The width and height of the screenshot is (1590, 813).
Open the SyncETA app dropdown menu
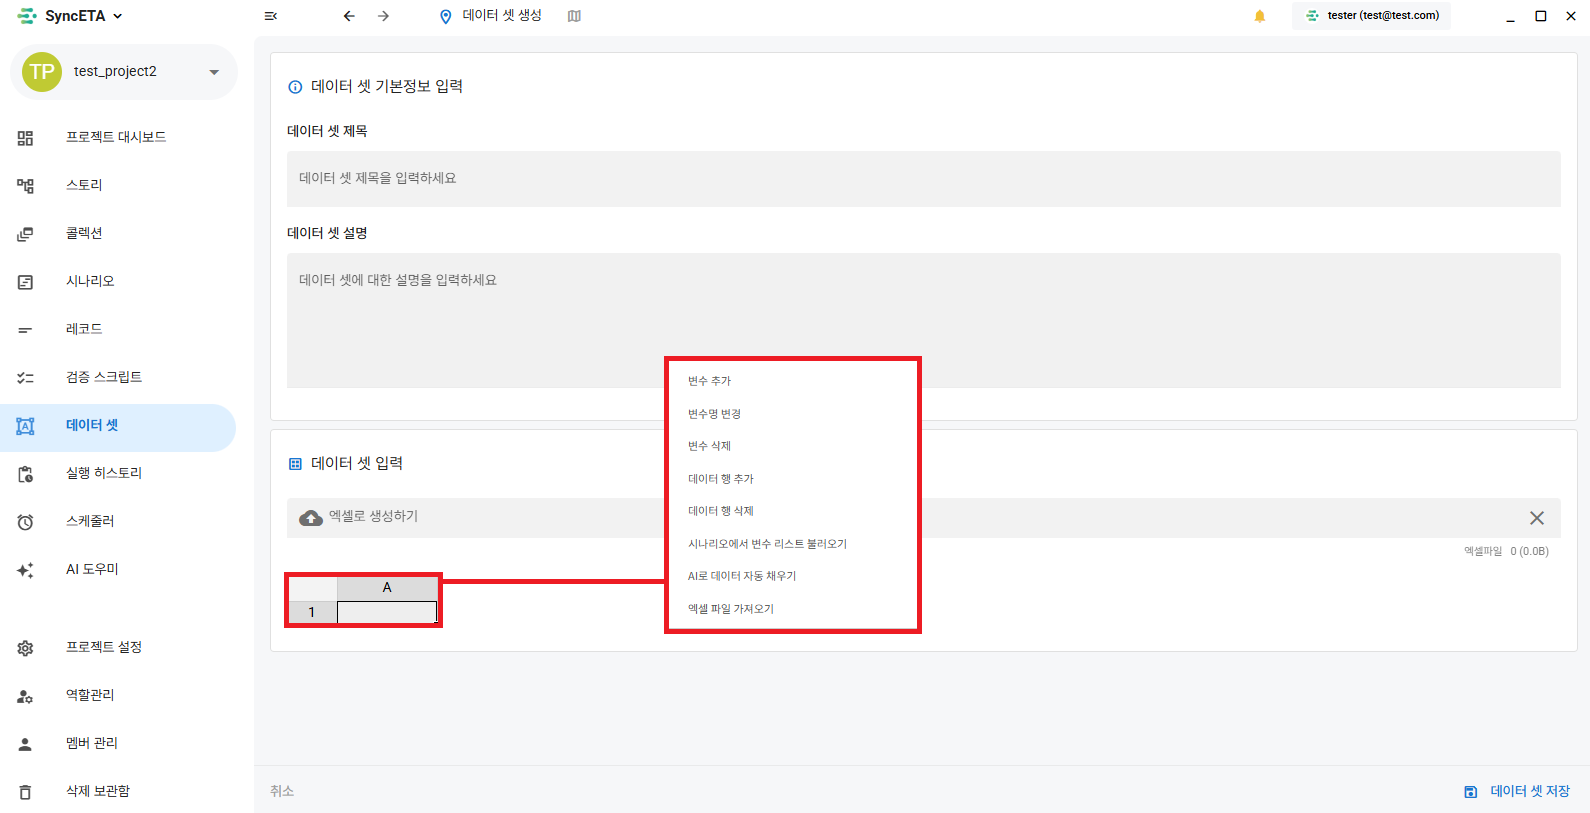[118, 16]
